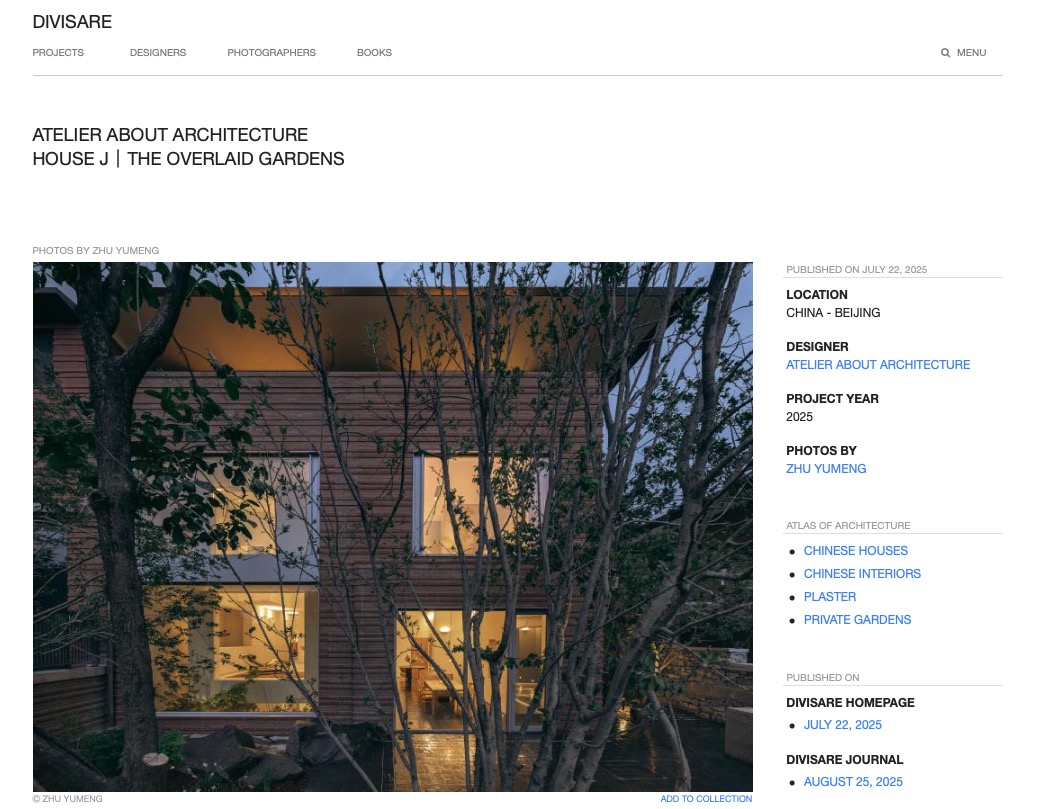Open designer link Atelier About Architecture
Image resolution: width=1053 pixels, height=809 pixels.
pos(878,365)
